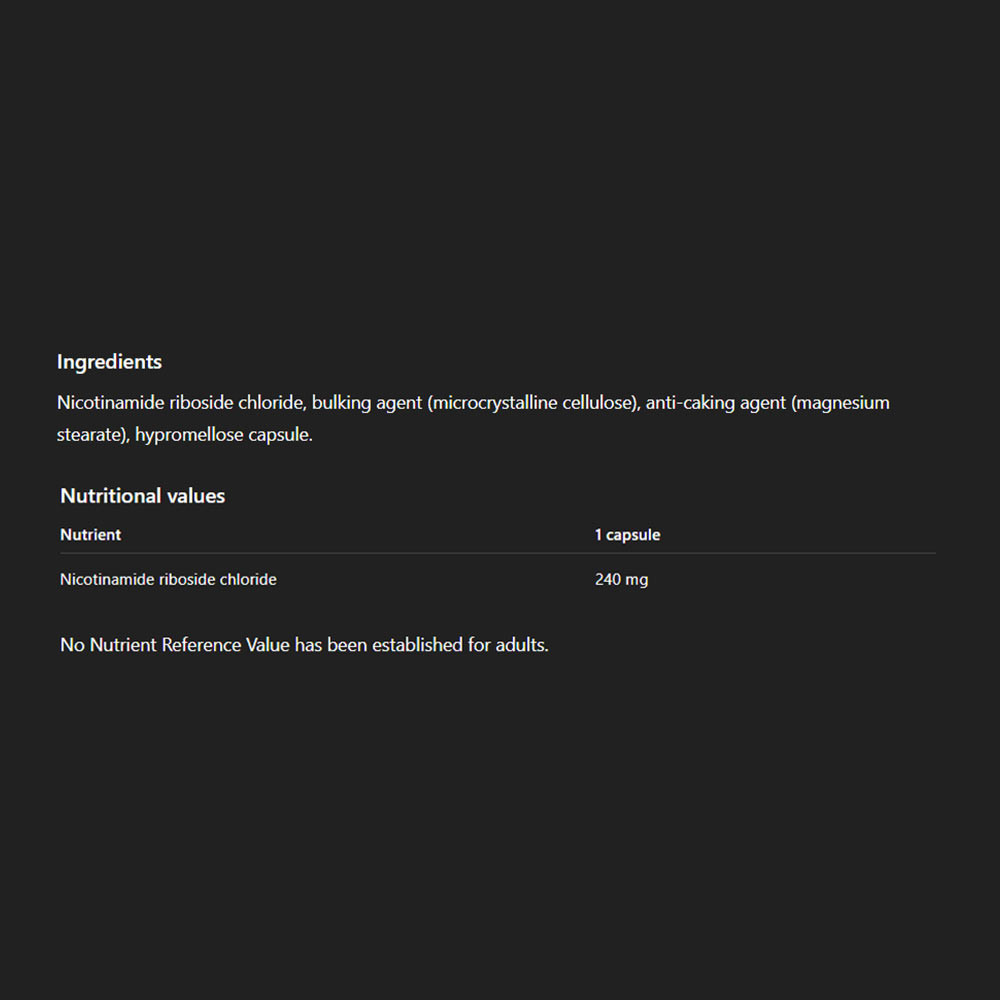The width and height of the screenshot is (1000, 1000).
Task: Click the word adults in the note
Action: tap(520, 645)
